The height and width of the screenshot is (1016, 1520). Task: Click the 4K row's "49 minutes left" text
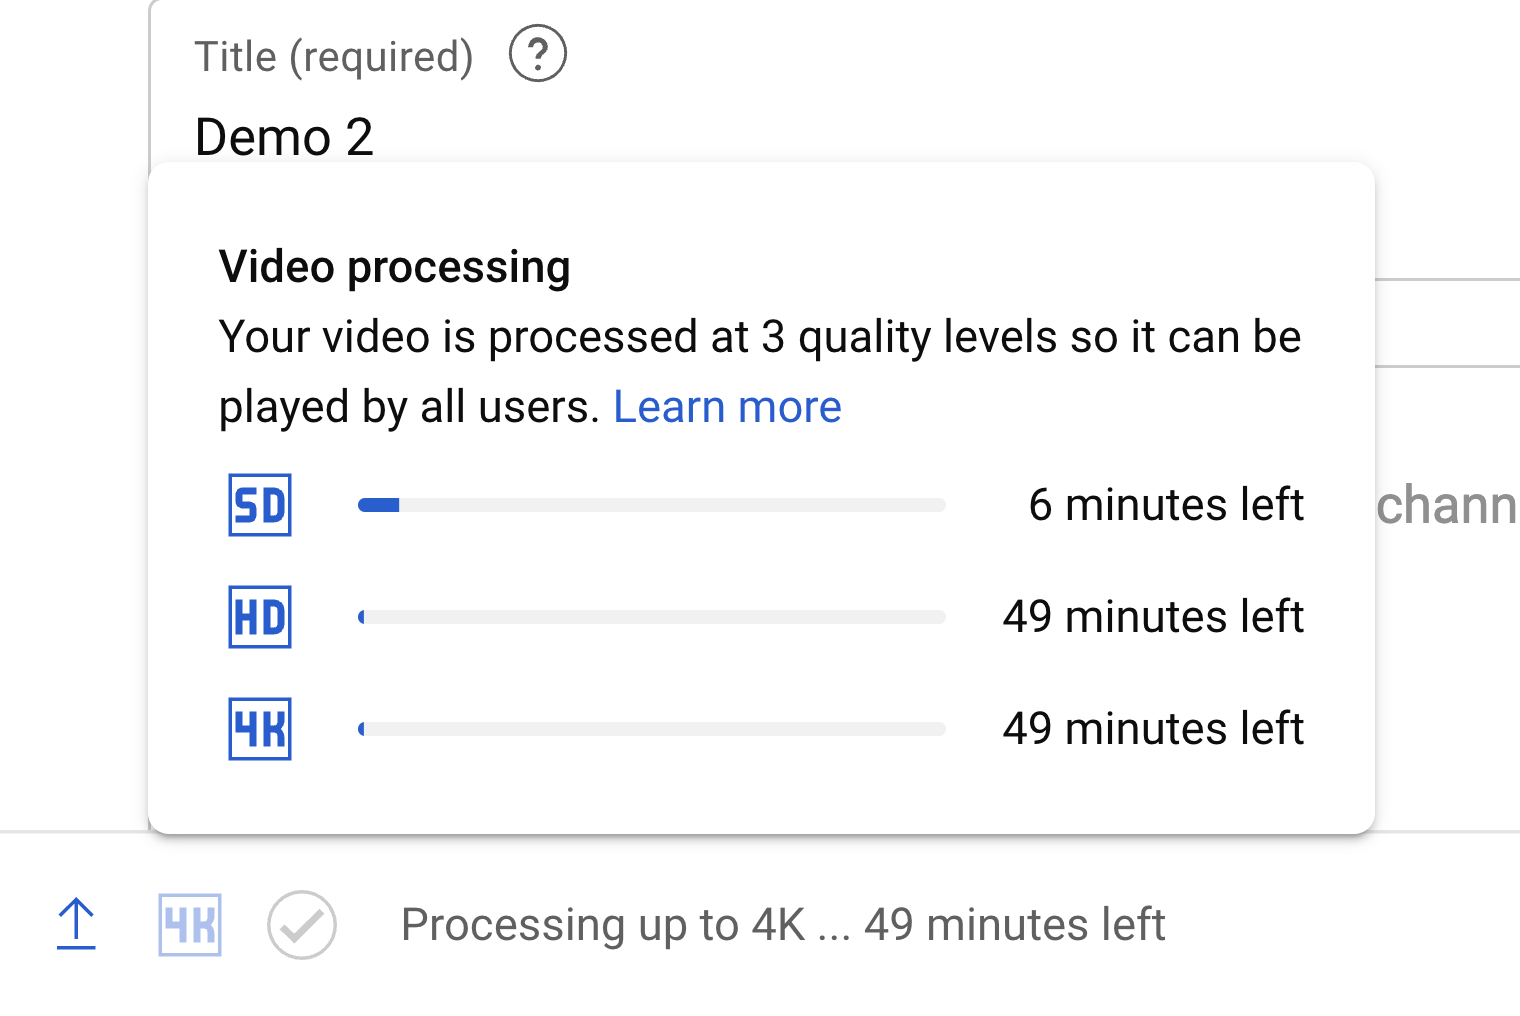click(1153, 729)
